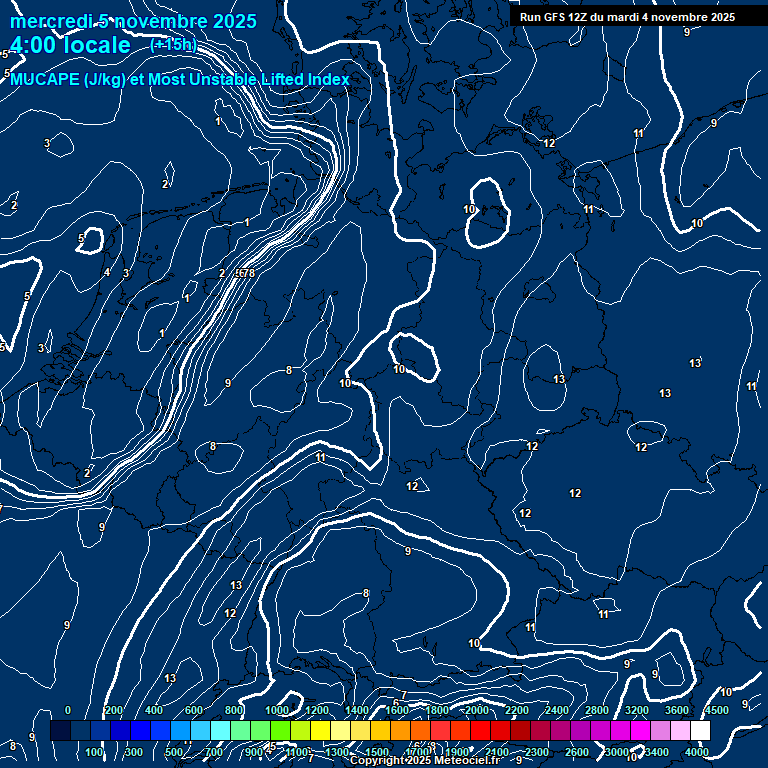Click the legend label '1400'
The image size is (768, 768).
pyautogui.click(x=357, y=710)
